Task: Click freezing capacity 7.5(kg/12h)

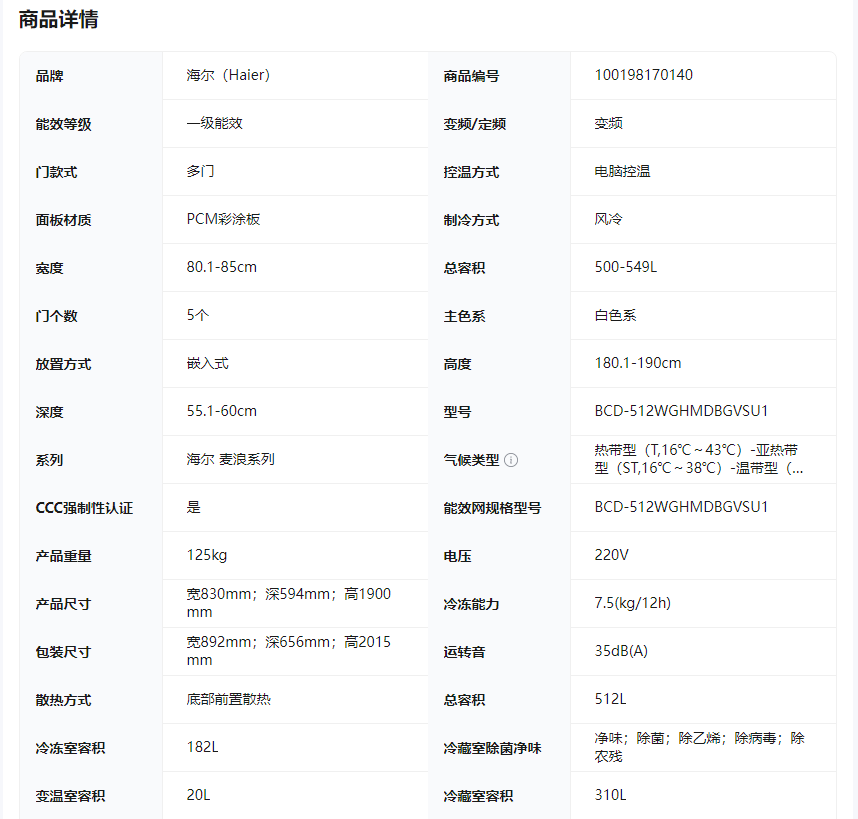Action: pyautogui.click(x=633, y=603)
